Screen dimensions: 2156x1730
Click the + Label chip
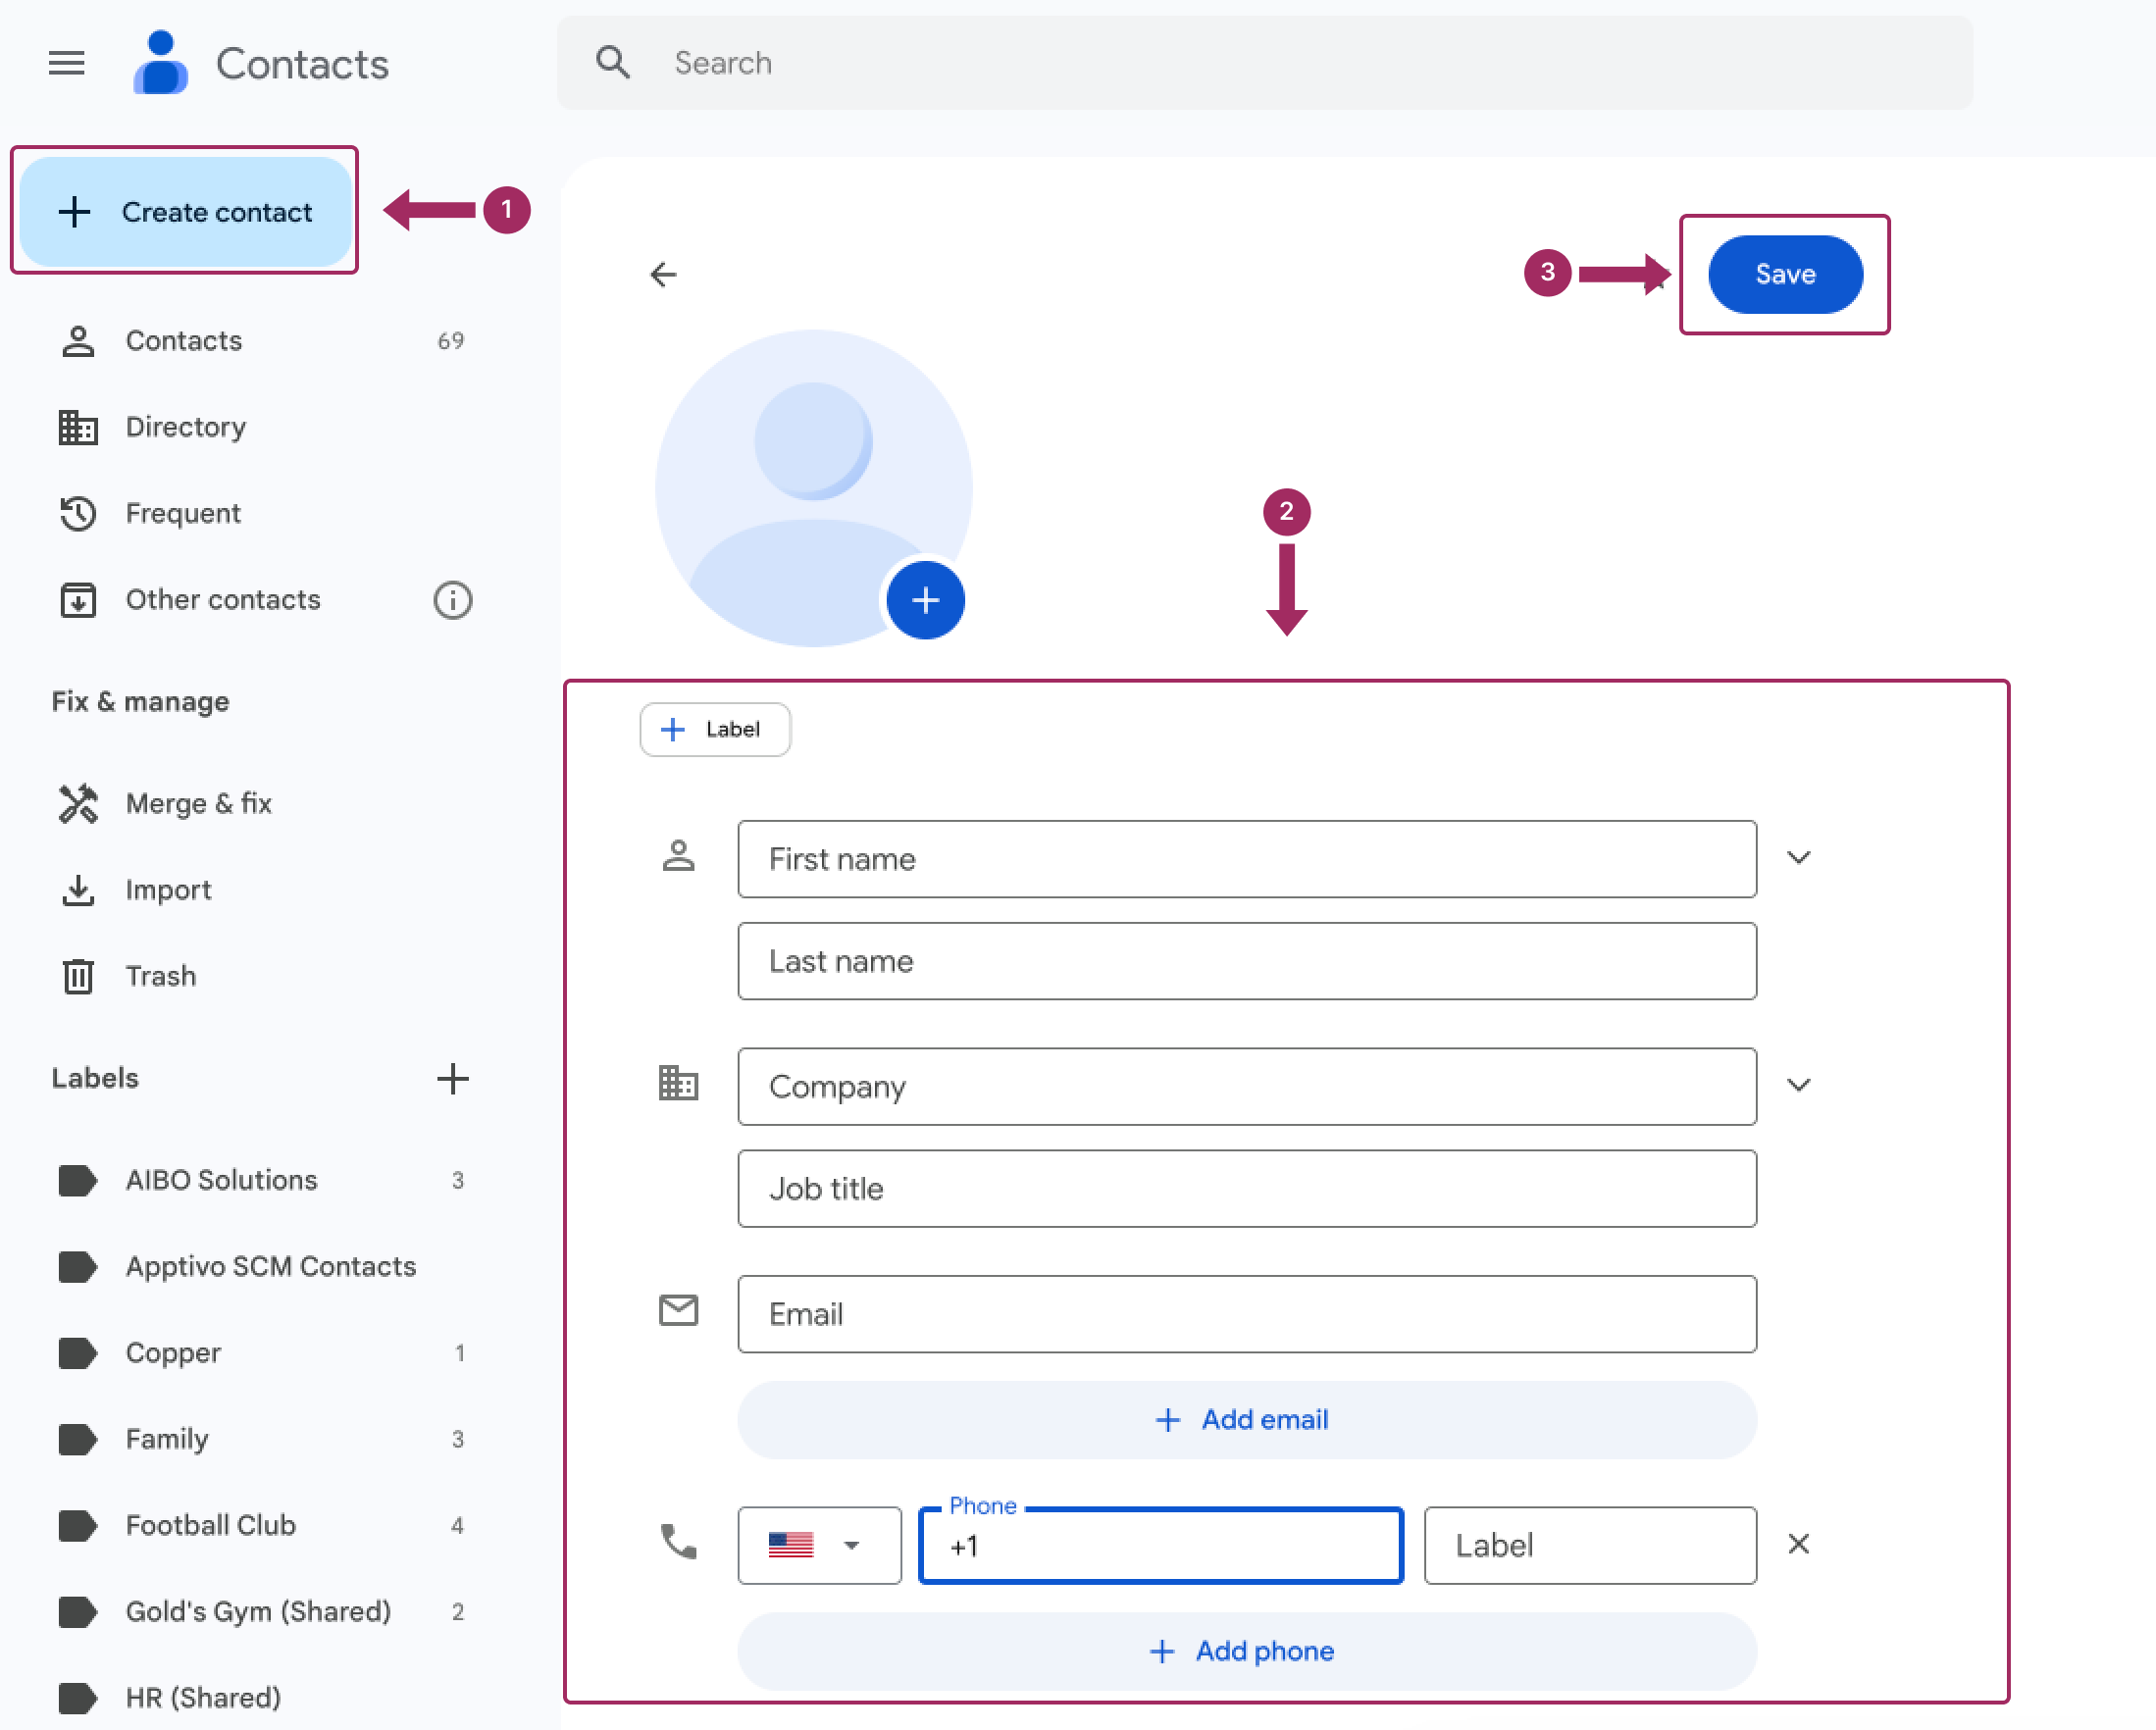tap(714, 729)
